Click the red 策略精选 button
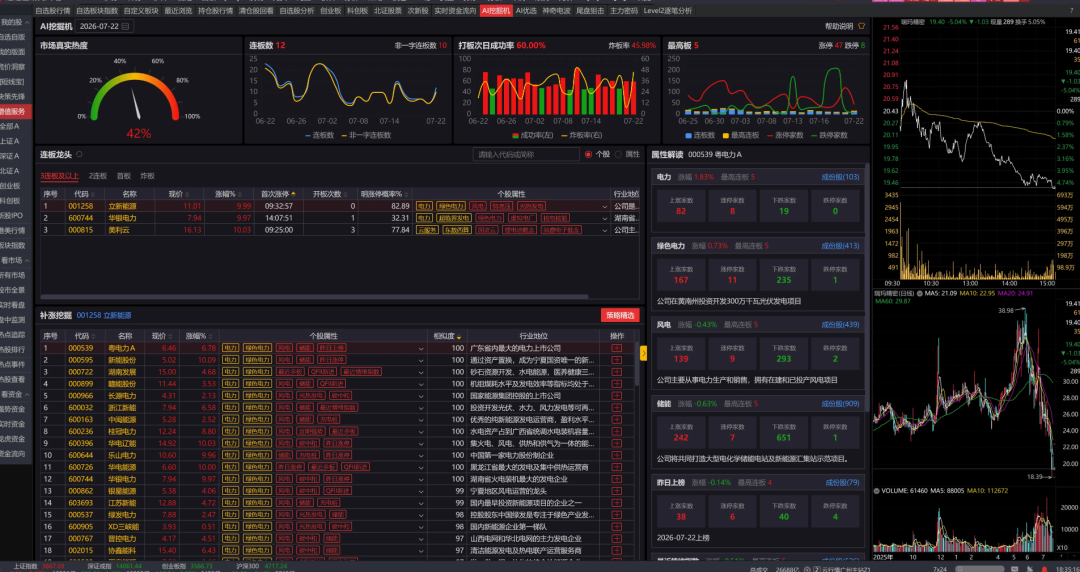The width and height of the screenshot is (1080, 572). point(620,315)
